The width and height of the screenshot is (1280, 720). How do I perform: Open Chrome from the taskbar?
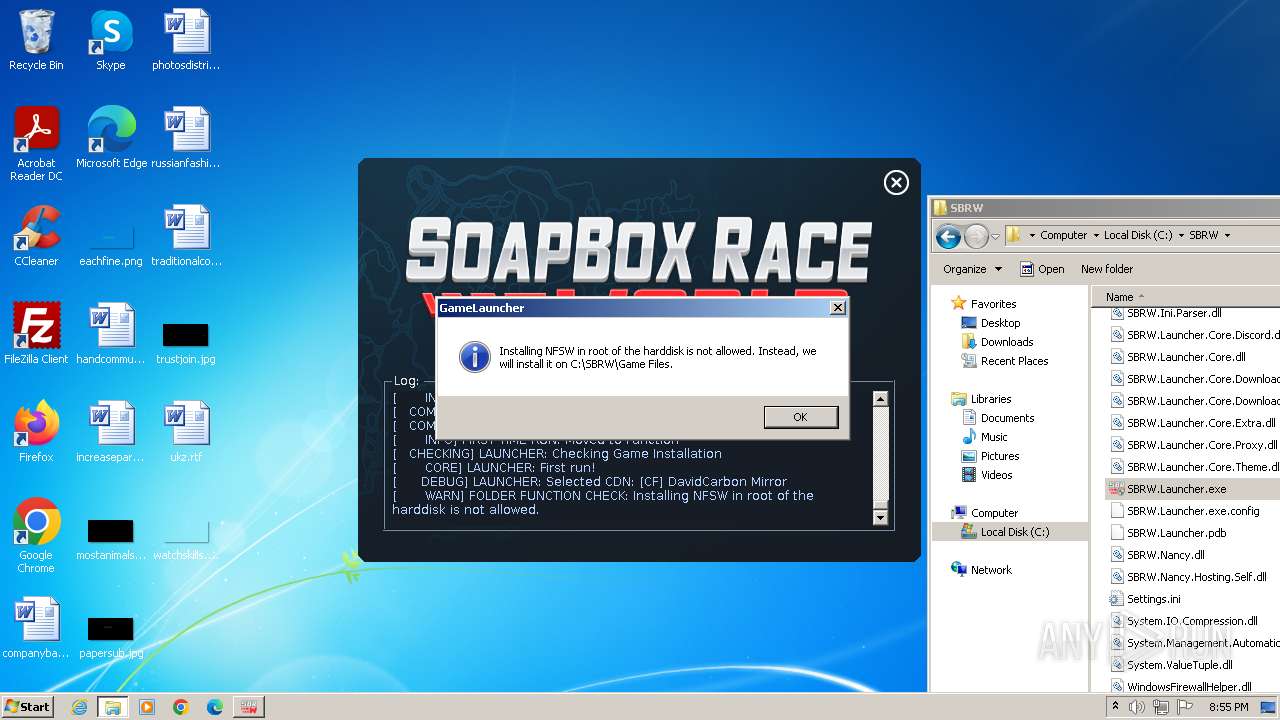click(x=181, y=707)
